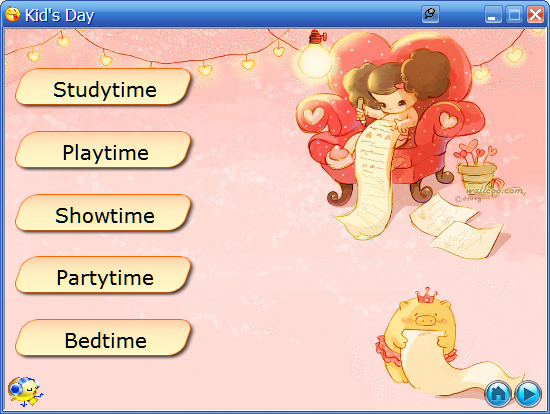This screenshot has height=414, width=550.
Task: Open the Kid's Day smiley system menu
Action: 13,14
